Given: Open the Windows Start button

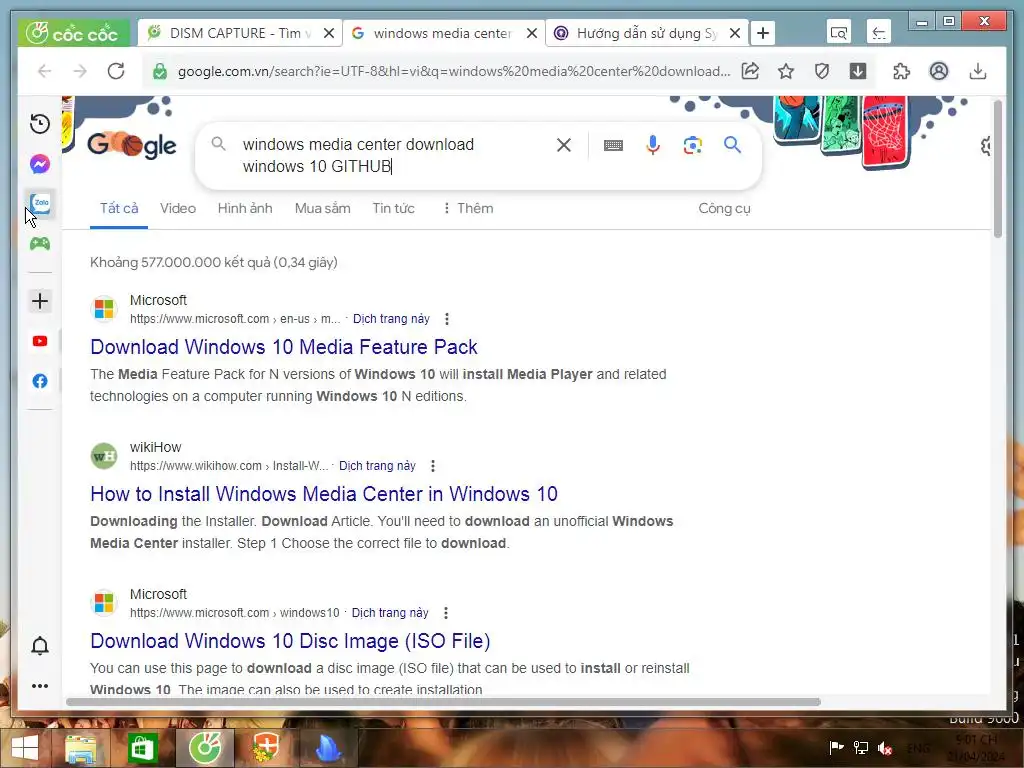Looking at the screenshot, I should (x=24, y=748).
